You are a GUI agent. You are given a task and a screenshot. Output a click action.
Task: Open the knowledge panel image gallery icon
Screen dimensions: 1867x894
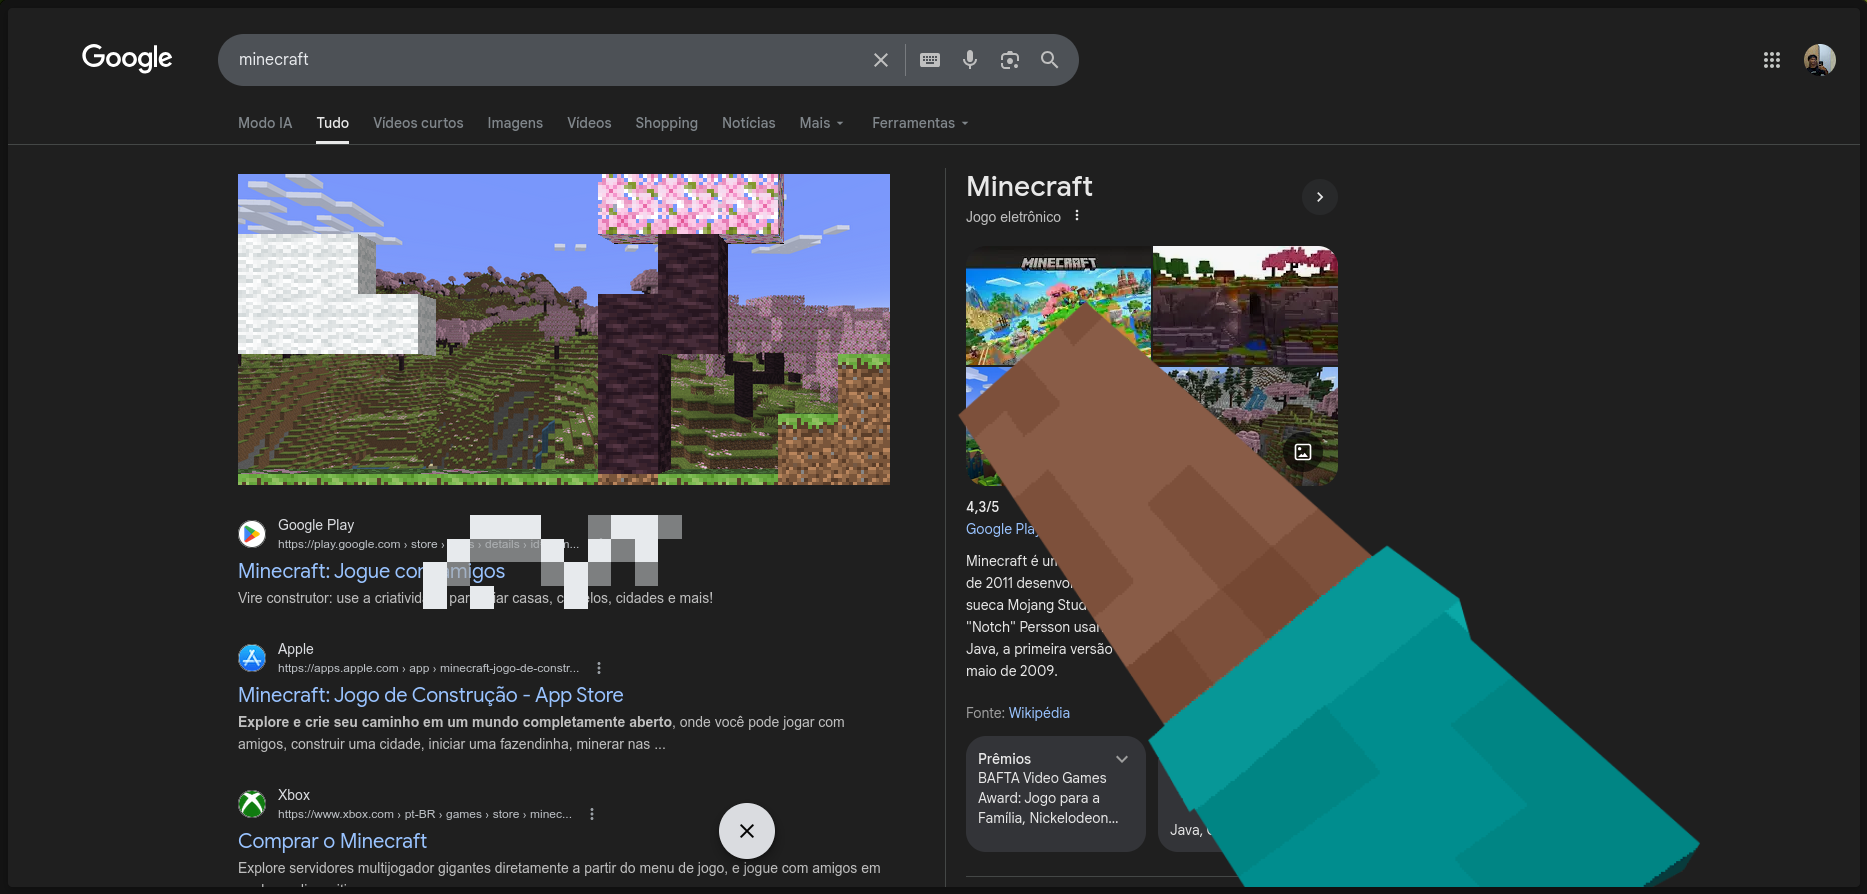(x=1303, y=452)
